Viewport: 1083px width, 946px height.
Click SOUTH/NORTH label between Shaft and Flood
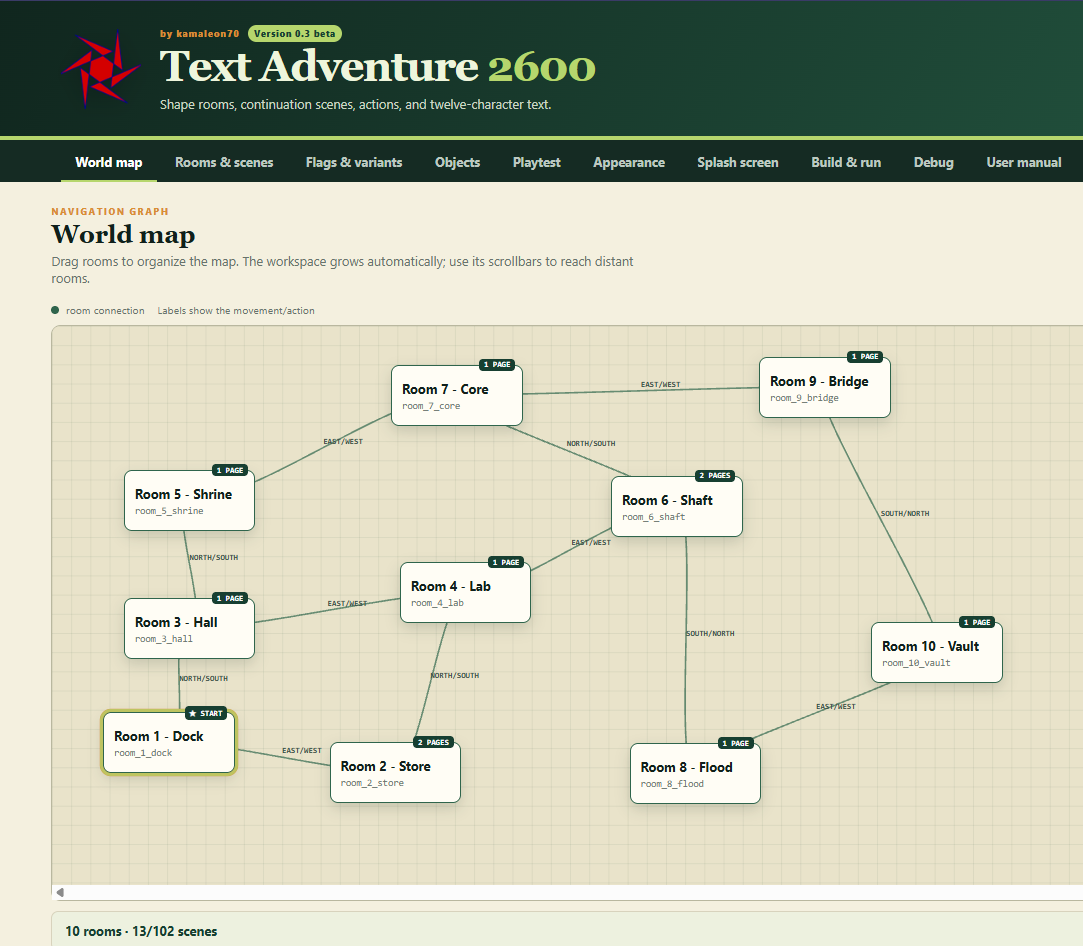click(710, 633)
